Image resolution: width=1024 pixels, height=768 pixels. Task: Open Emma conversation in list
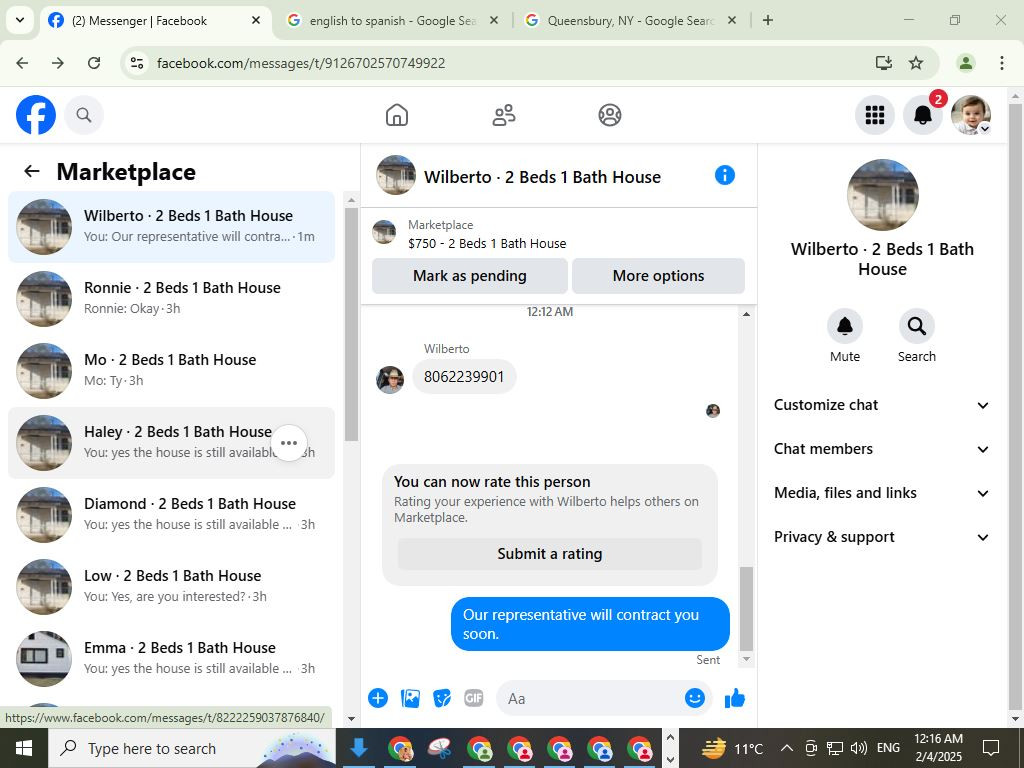171,658
